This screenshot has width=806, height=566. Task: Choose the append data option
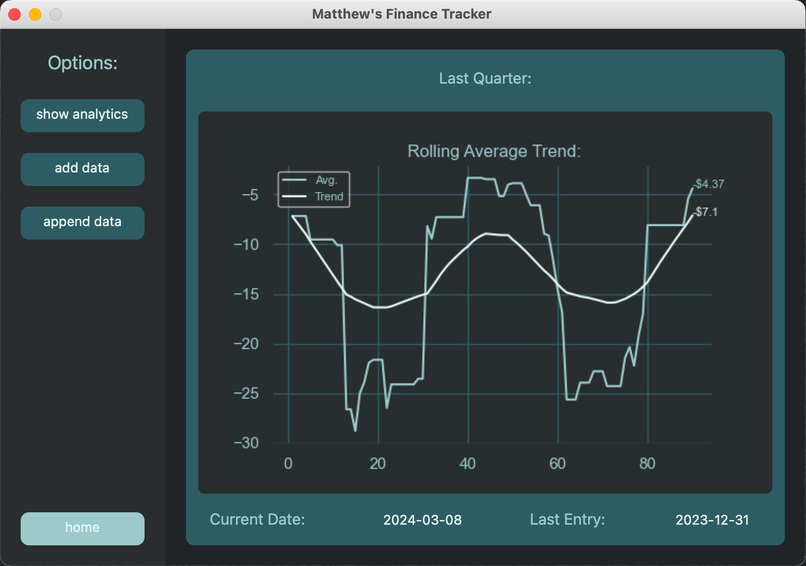click(82, 223)
